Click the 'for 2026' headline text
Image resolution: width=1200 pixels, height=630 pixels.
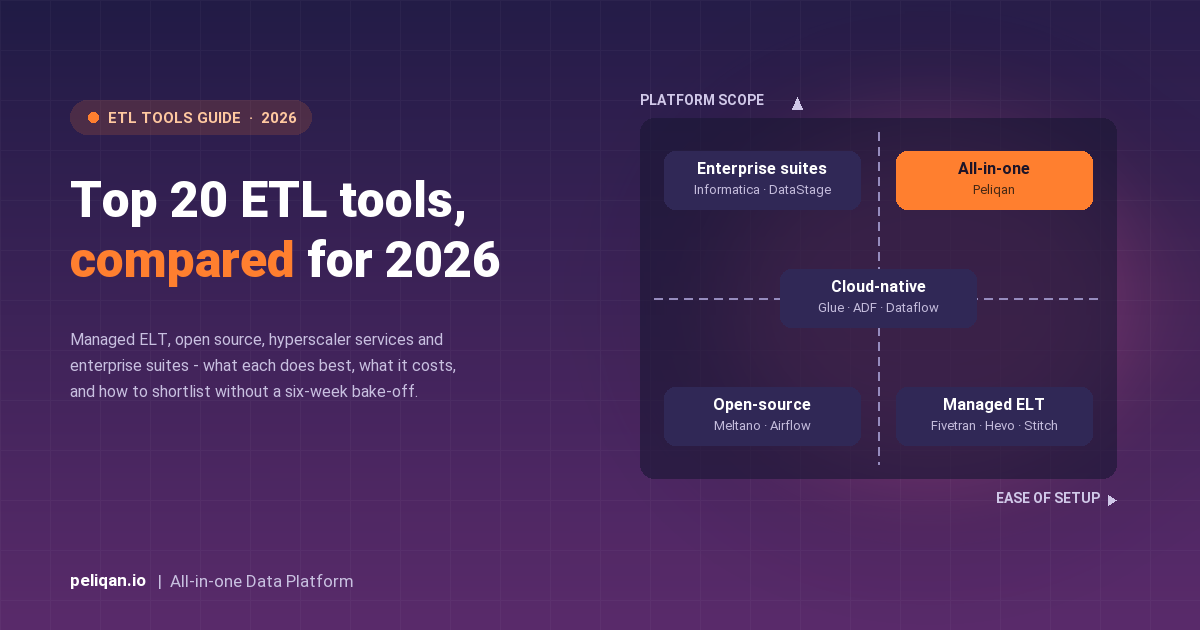pyautogui.click(x=404, y=260)
